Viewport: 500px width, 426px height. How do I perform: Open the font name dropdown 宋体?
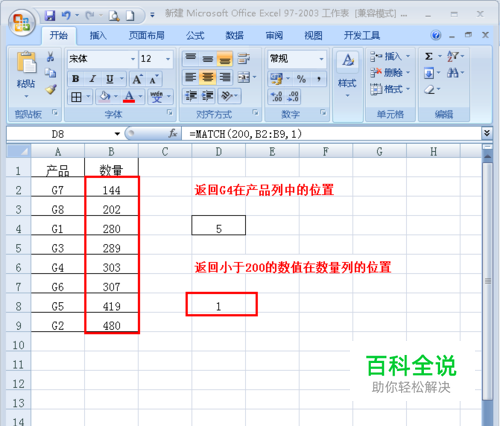tap(133, 59)
